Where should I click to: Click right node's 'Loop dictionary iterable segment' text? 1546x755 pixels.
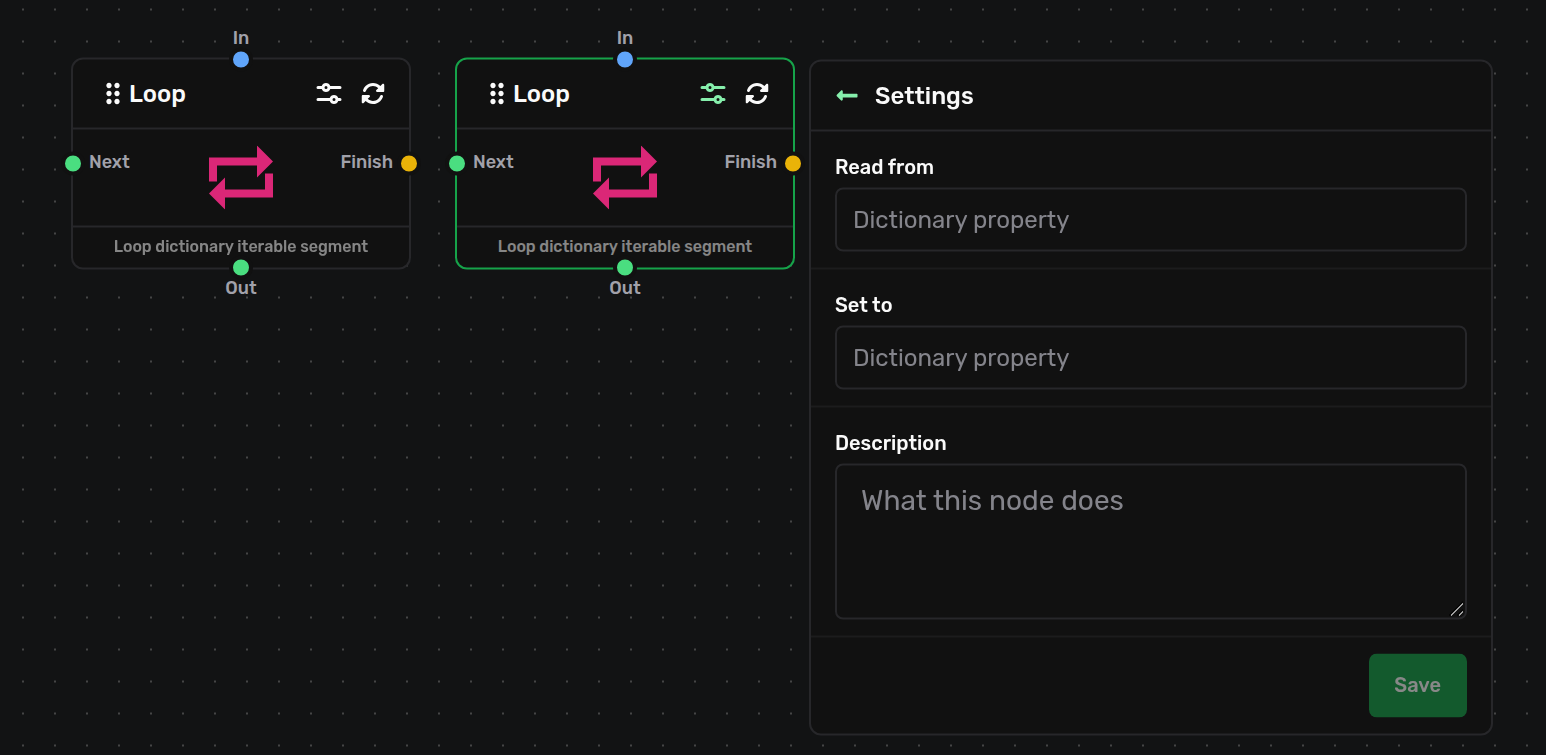coord(625,246)
